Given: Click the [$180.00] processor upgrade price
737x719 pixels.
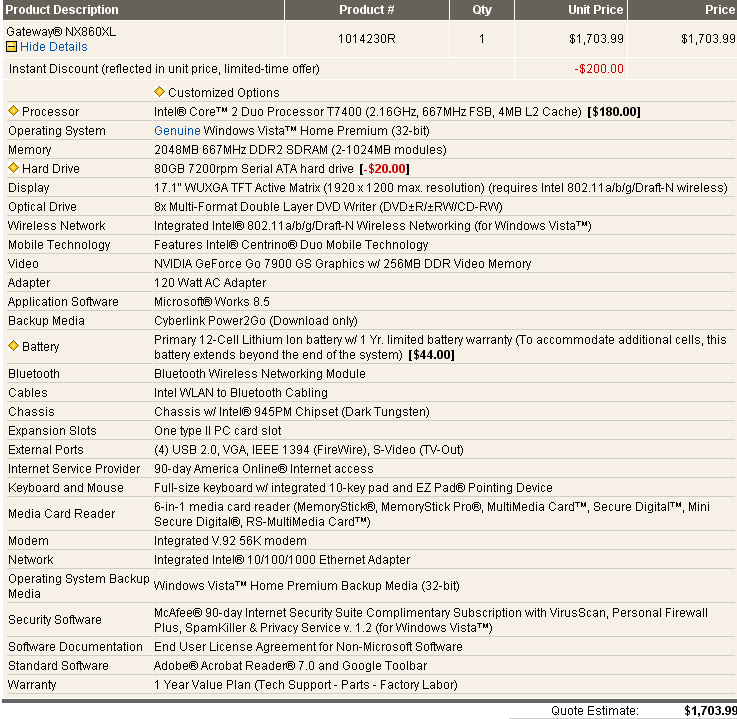Looking at the screenshot, I should (614, 112).
